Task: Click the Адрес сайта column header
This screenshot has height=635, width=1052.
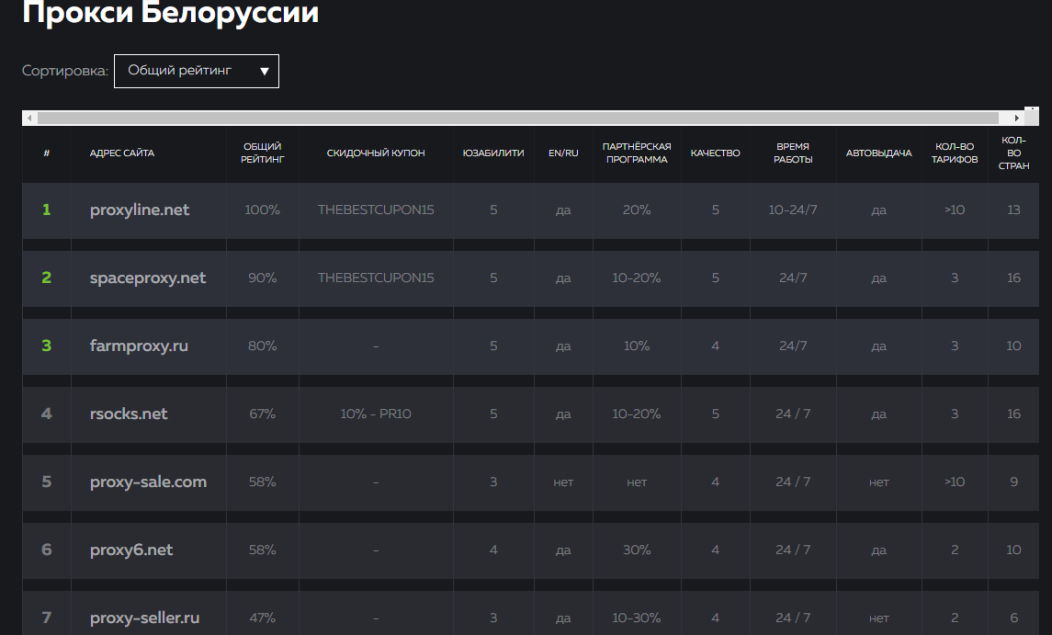Action: coord(122,153)
